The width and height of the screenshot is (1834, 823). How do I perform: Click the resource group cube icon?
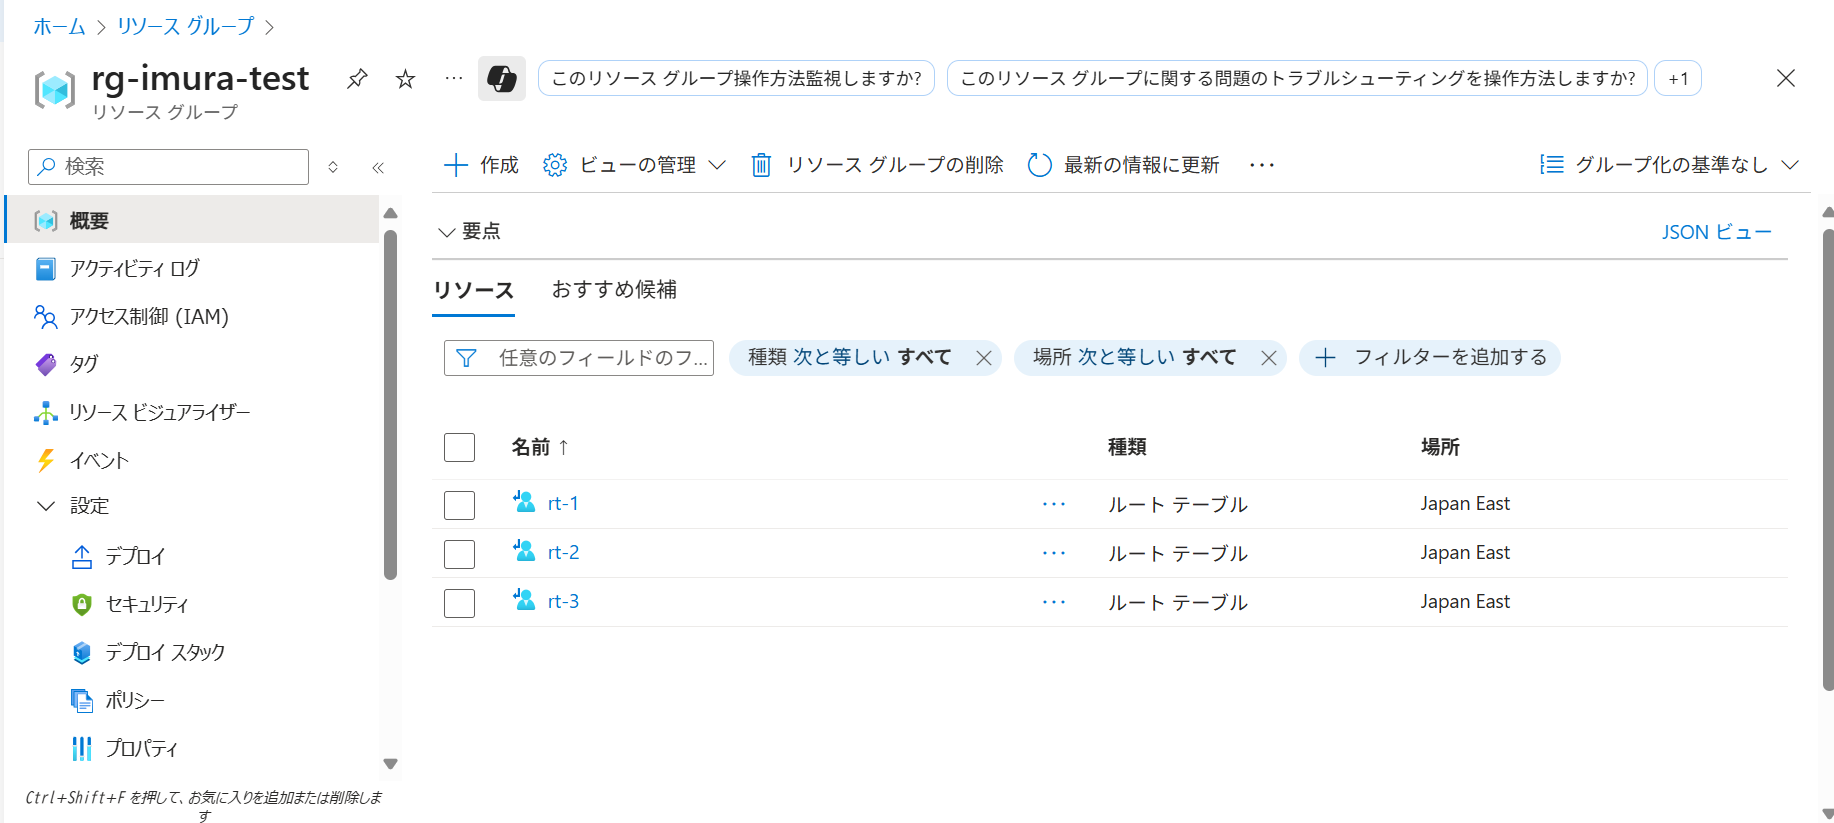click(x=54, y=90)
